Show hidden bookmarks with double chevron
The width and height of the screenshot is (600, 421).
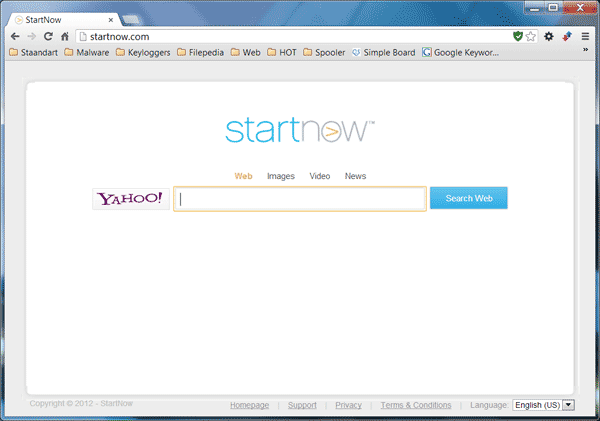point(585,49)
